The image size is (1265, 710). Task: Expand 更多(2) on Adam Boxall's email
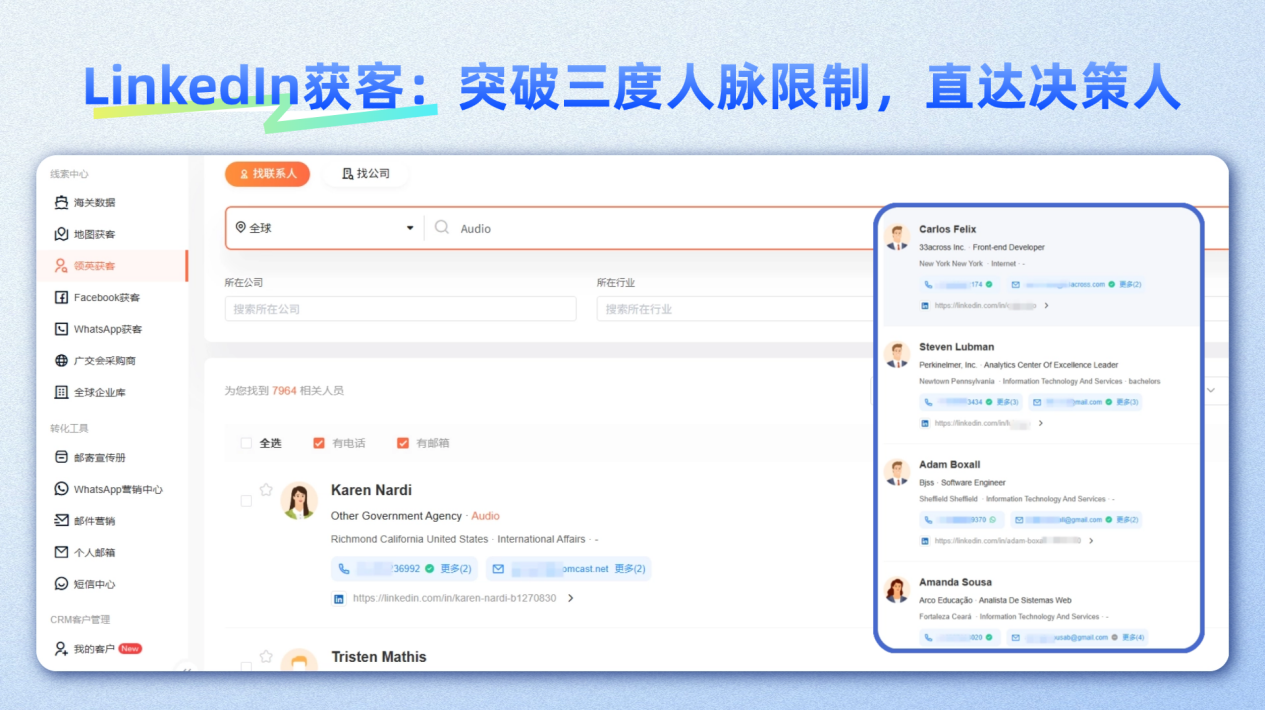[1127, 520]
